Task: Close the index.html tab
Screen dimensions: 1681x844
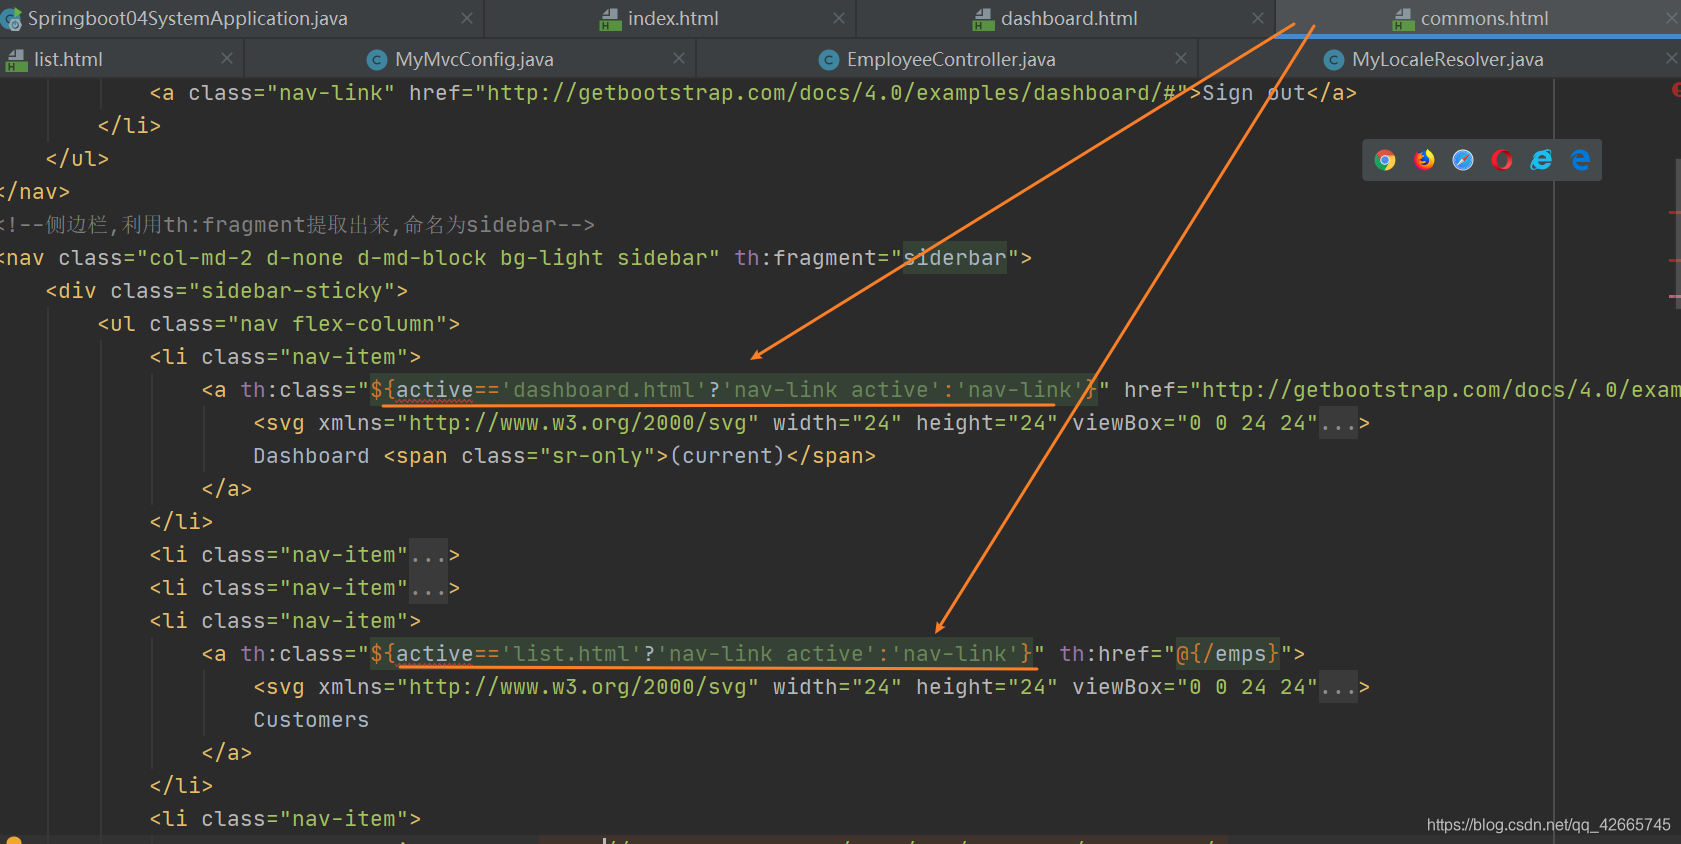Action: pyautogui.click(x=838, y=18)
